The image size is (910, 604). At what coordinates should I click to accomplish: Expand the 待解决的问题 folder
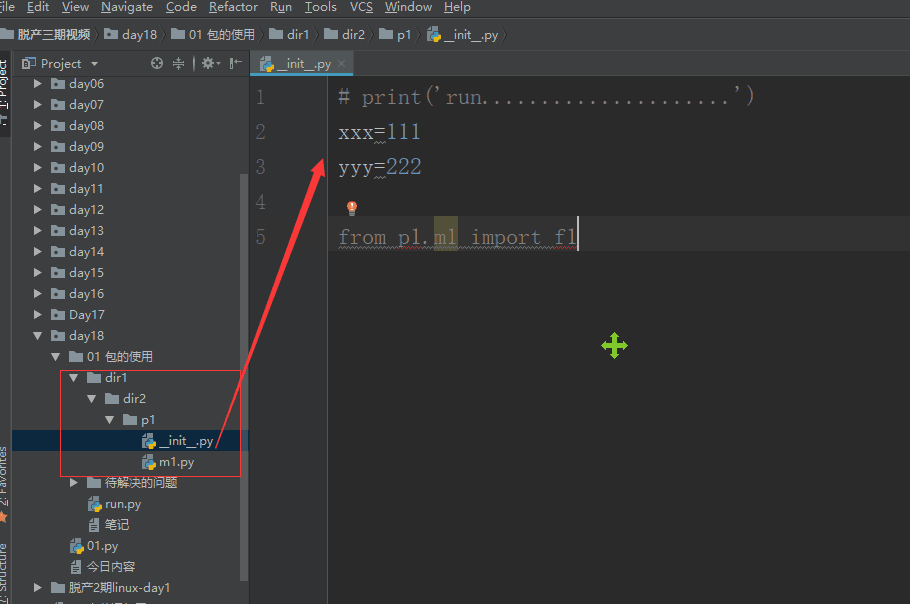(x=73, y=483)
